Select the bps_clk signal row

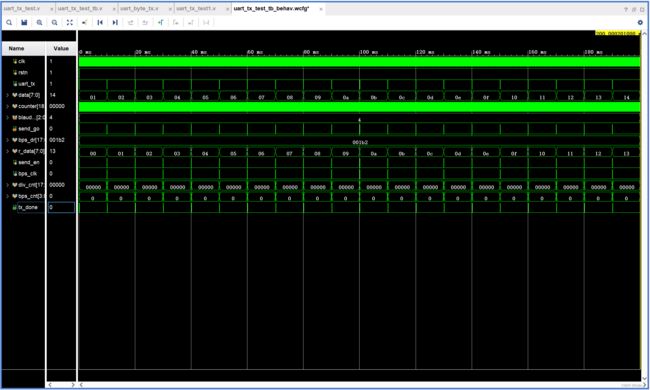click(24, 174)
